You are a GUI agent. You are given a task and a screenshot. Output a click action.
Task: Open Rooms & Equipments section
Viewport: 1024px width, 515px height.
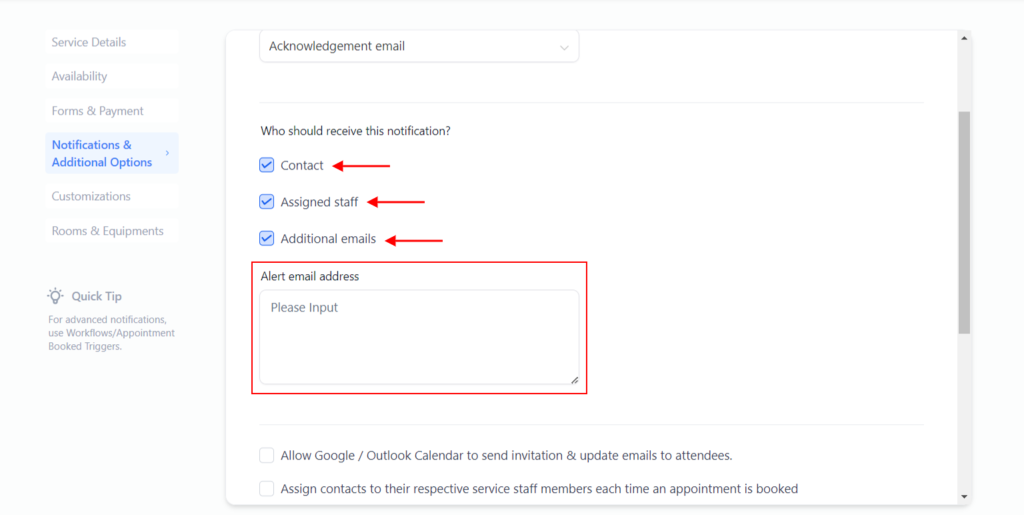click(x=108, y=231)
